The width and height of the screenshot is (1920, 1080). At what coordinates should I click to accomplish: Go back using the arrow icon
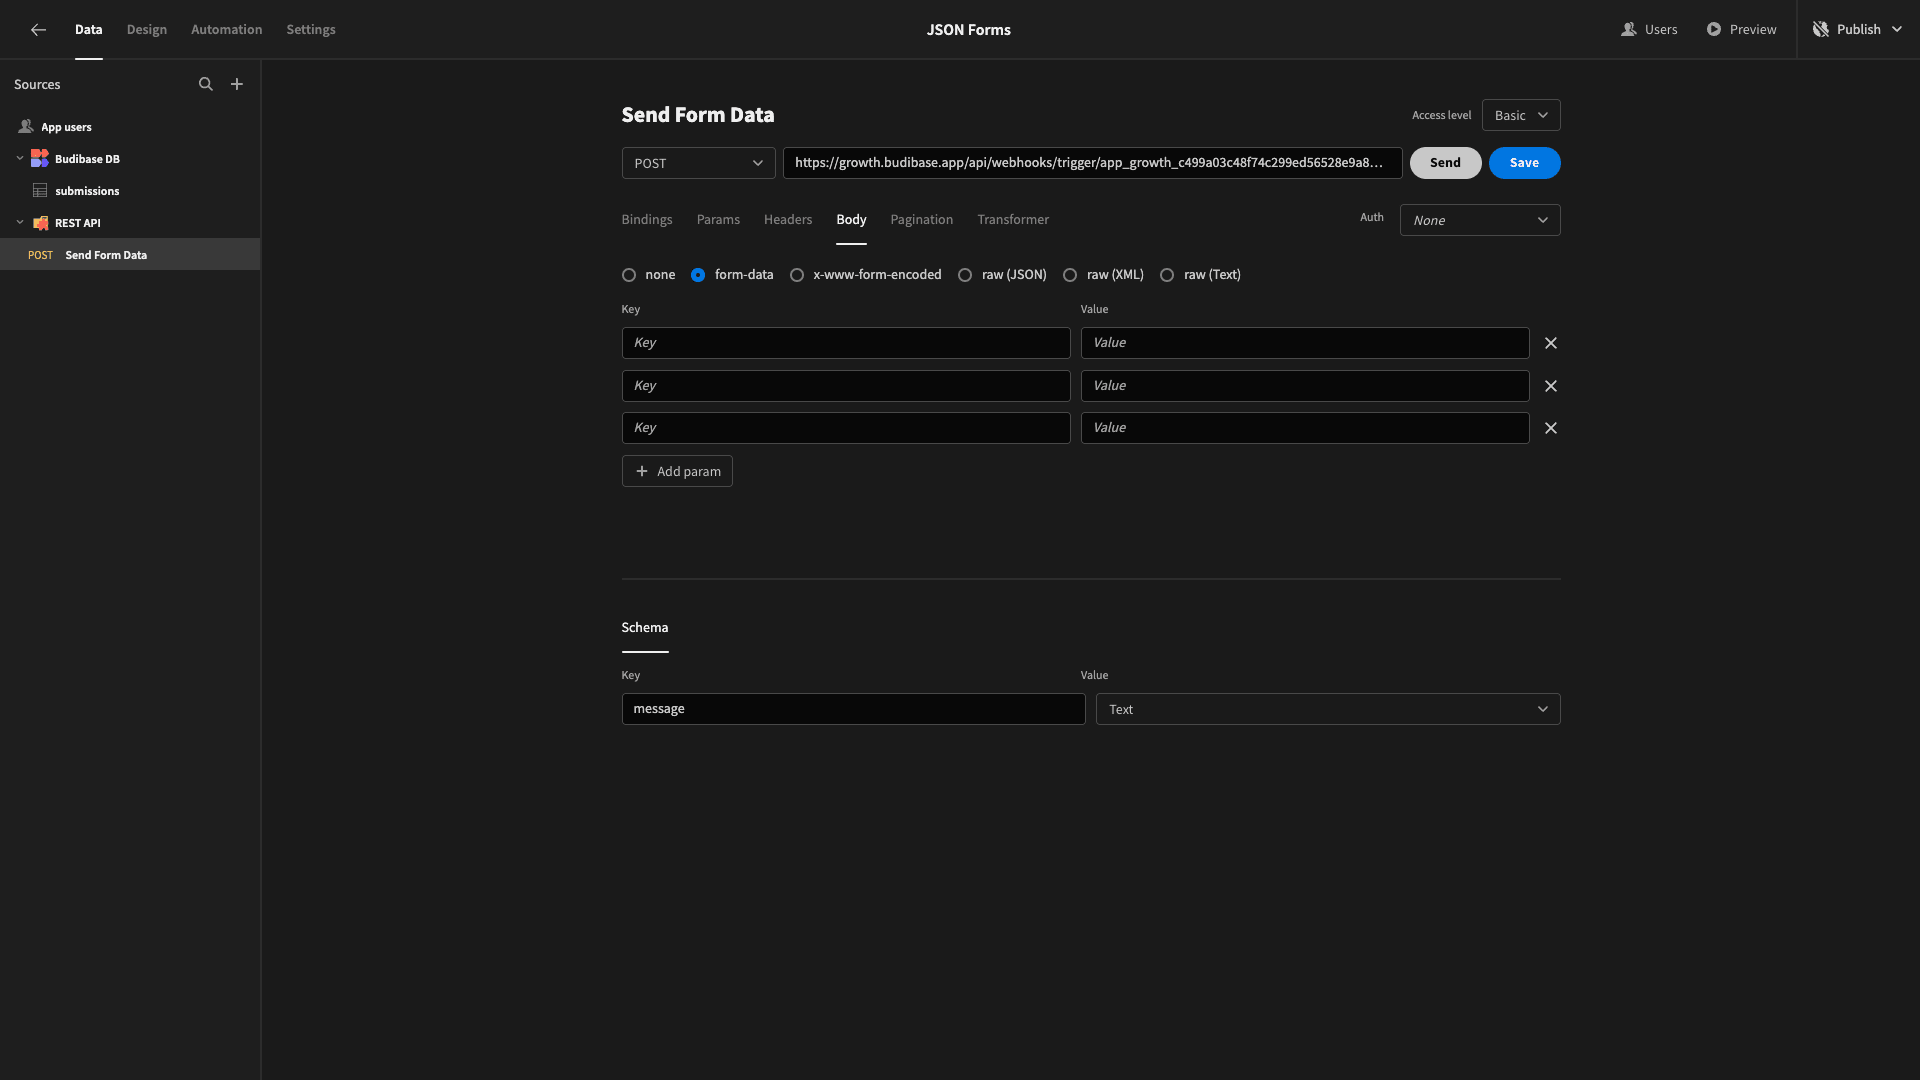(x=38, y=30)
